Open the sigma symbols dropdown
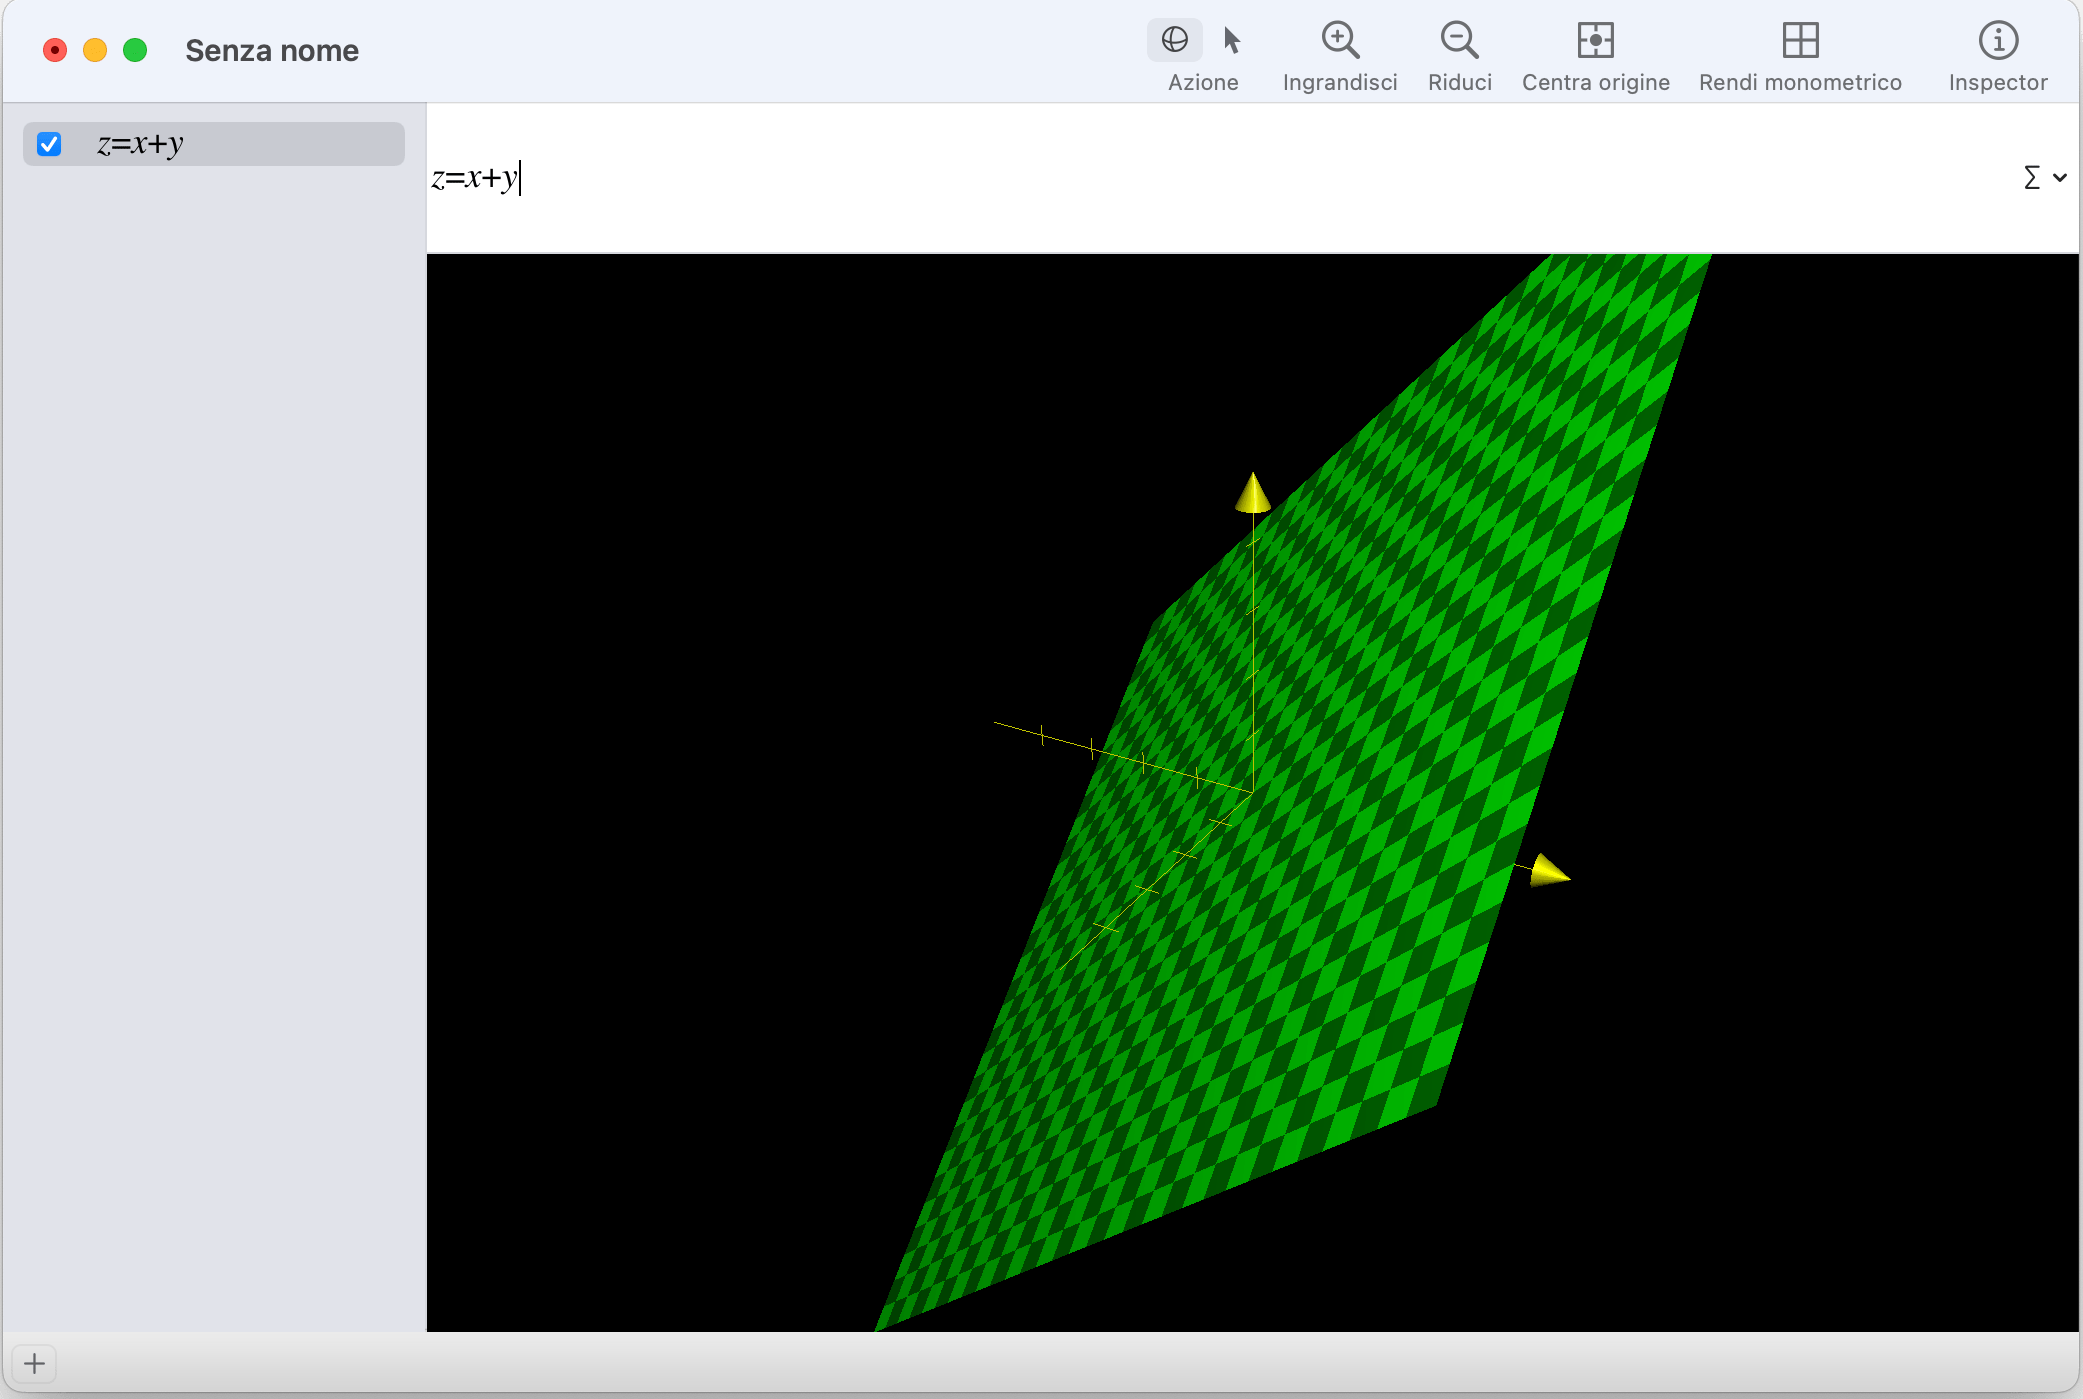 [x=2043, y=178]
